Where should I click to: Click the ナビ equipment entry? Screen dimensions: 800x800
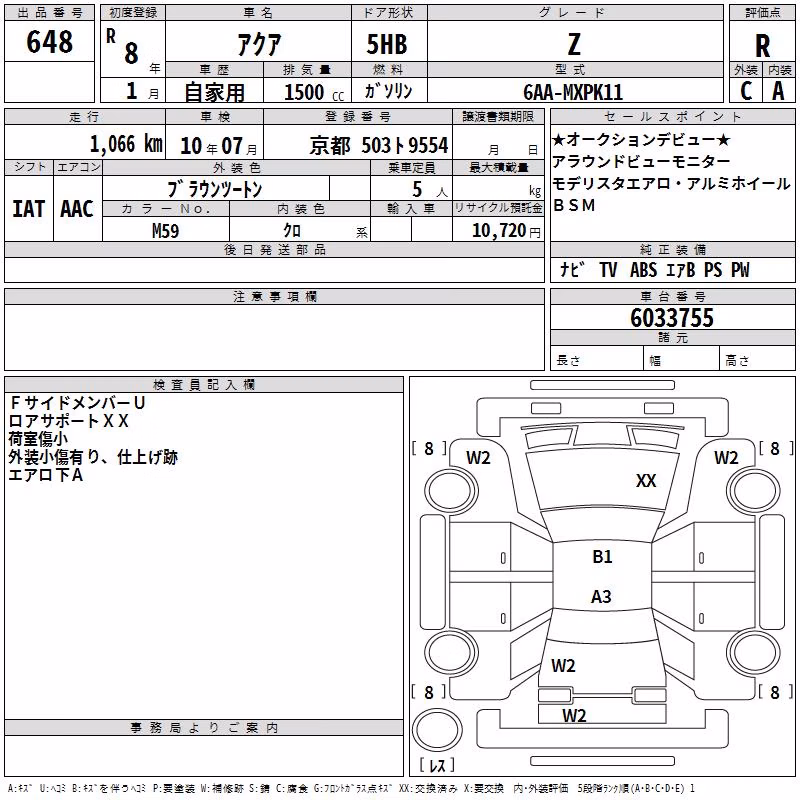(572, 269)
